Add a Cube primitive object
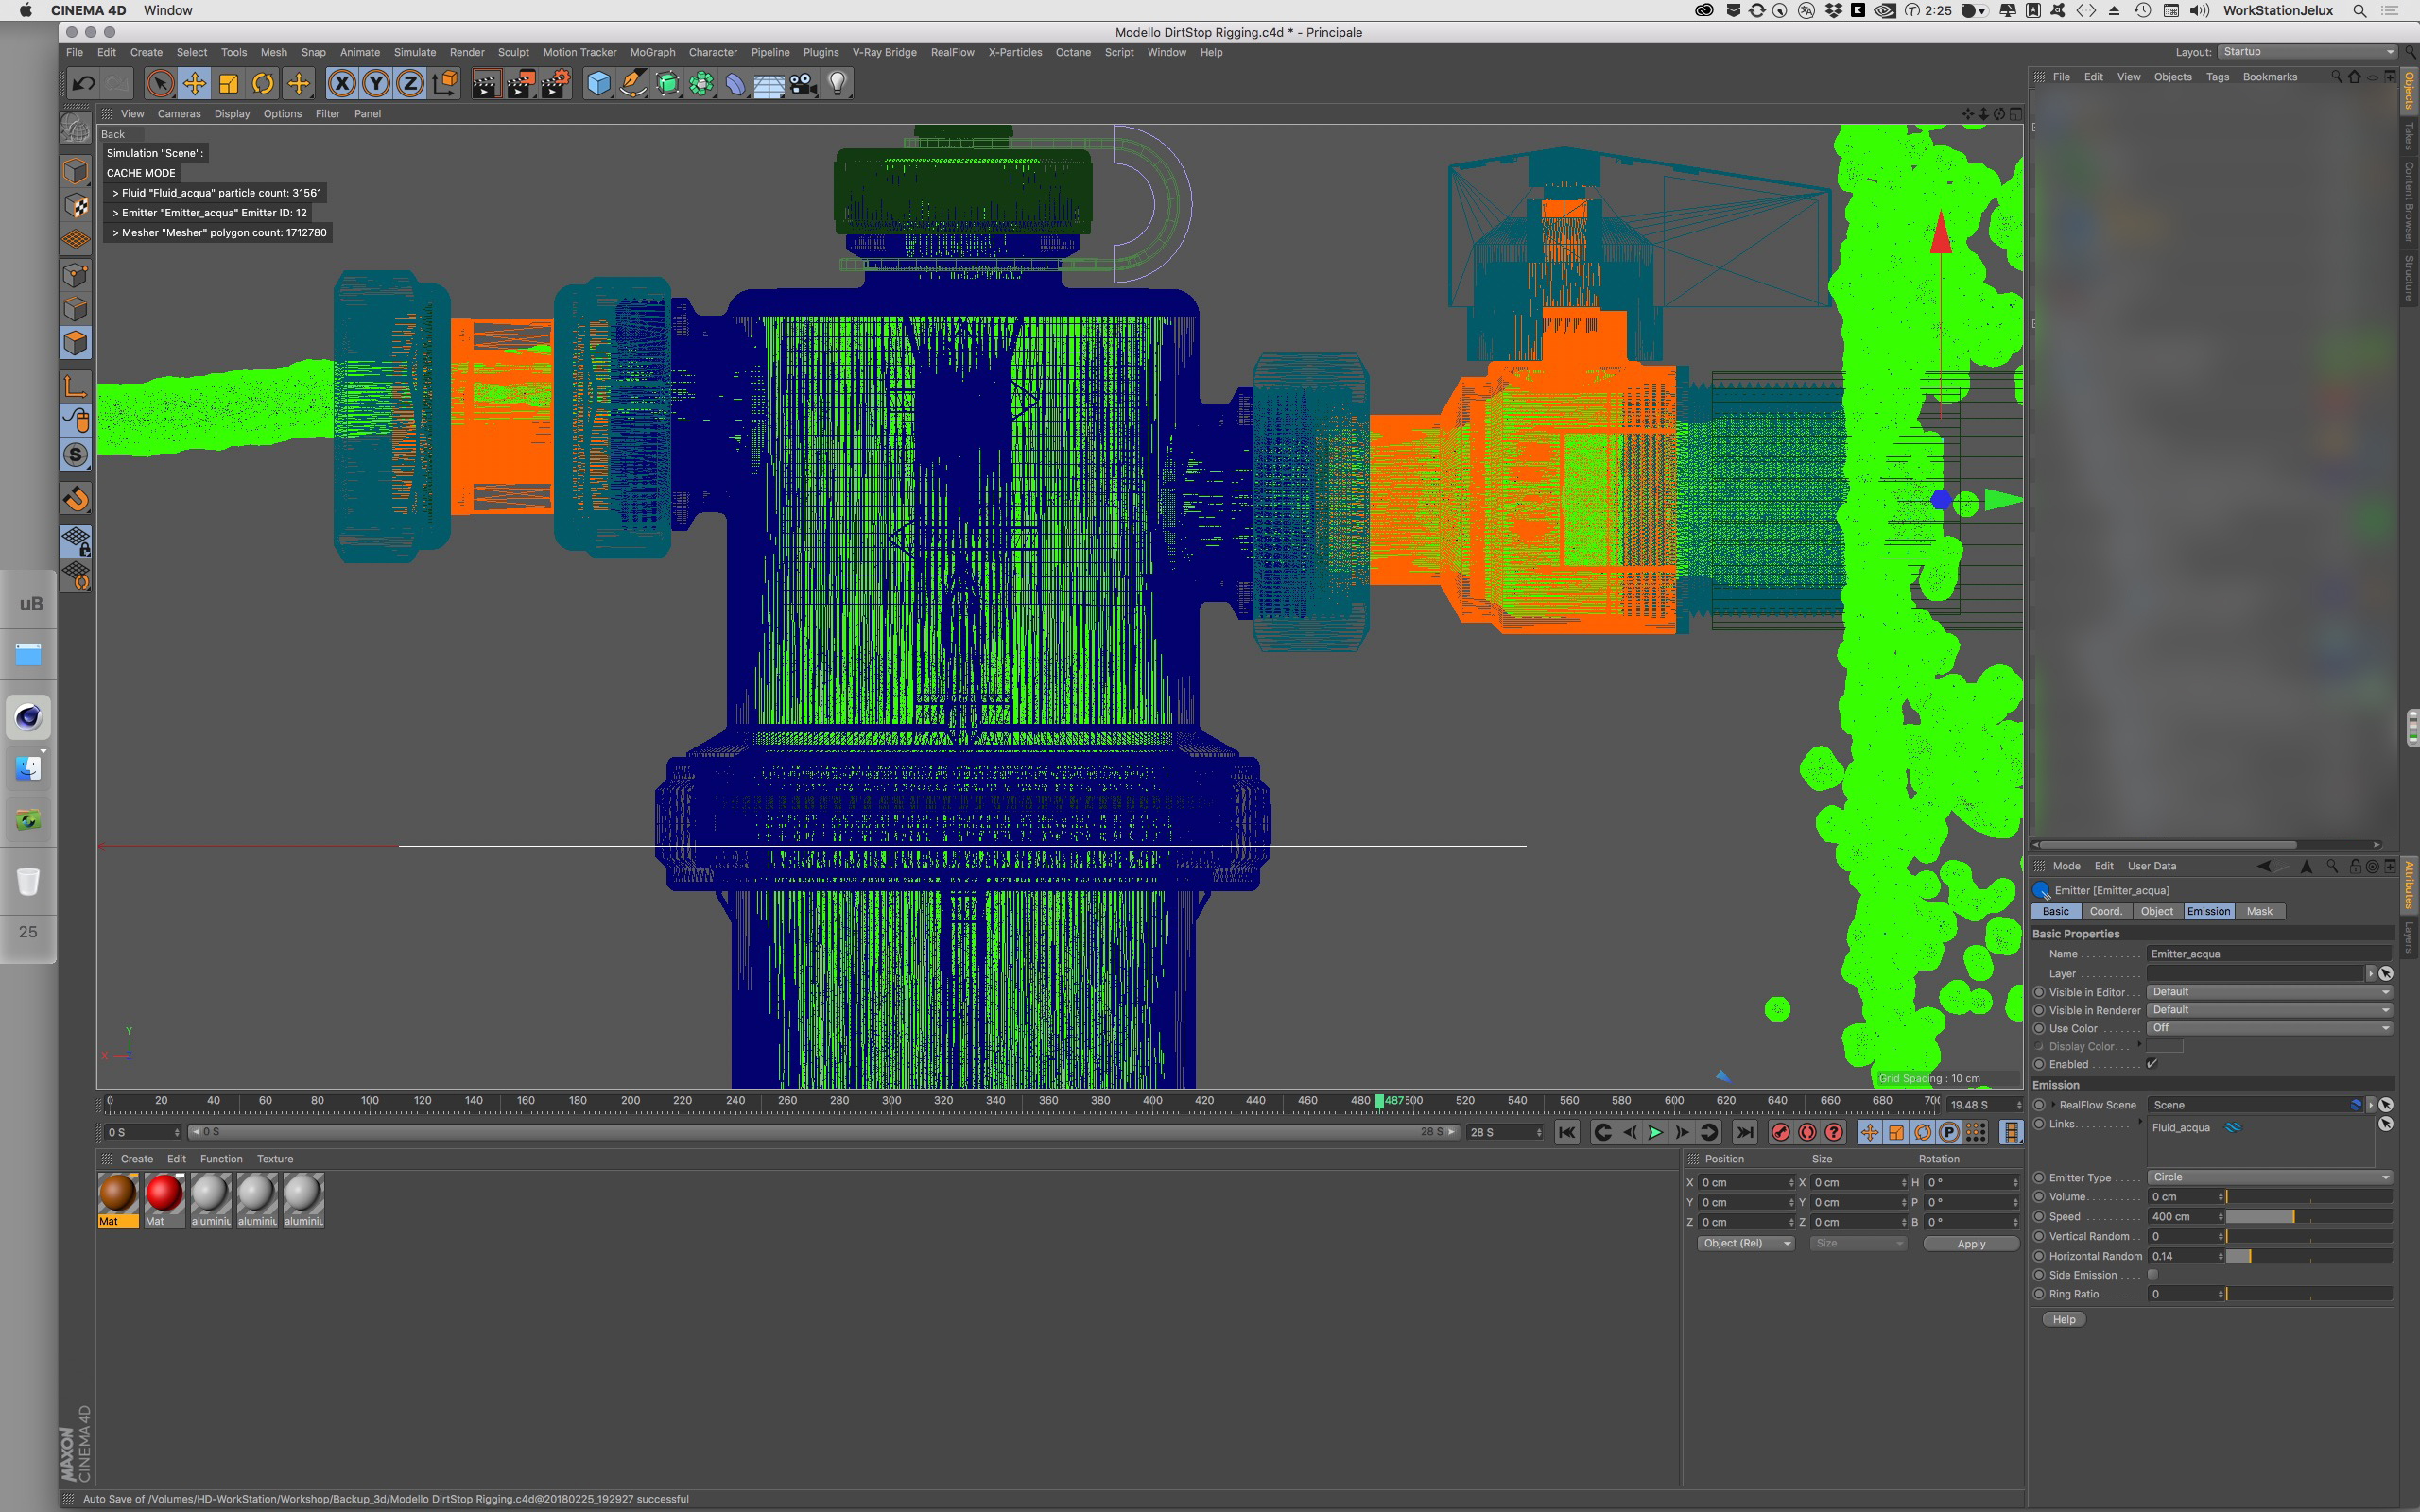The width and height of the screenshot is (2420, 1512). tap(598, 84)
